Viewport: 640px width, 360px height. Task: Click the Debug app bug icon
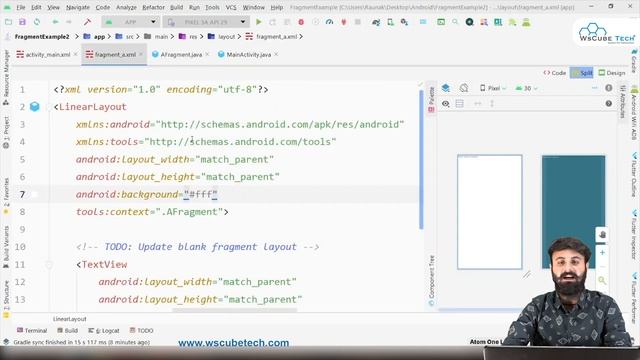coord(301,22)
